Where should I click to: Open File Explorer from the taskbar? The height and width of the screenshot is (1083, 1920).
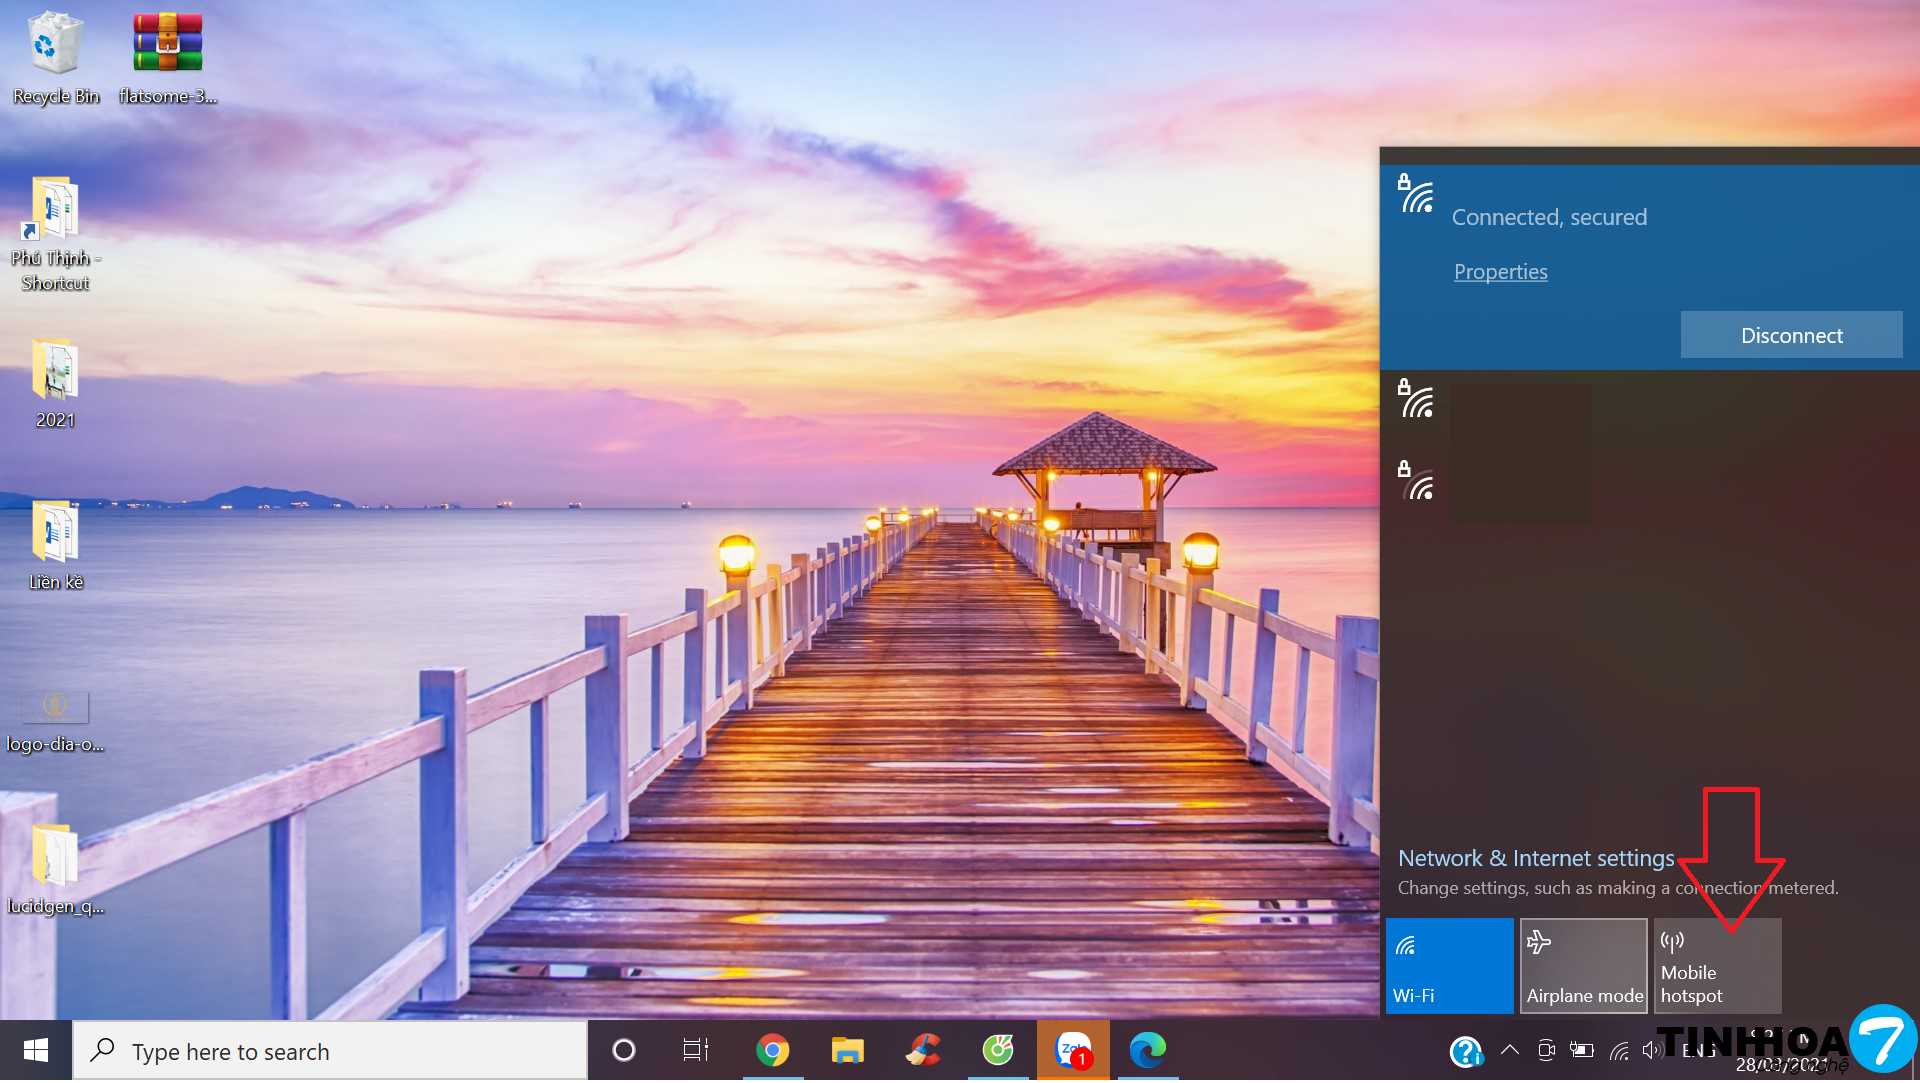[x=847, y=1050]
